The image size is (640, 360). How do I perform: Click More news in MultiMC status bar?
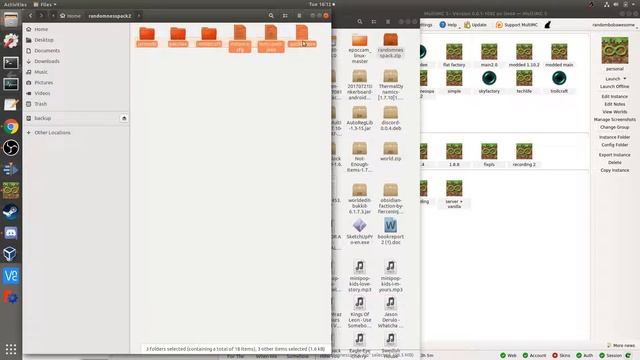(621, 345)
